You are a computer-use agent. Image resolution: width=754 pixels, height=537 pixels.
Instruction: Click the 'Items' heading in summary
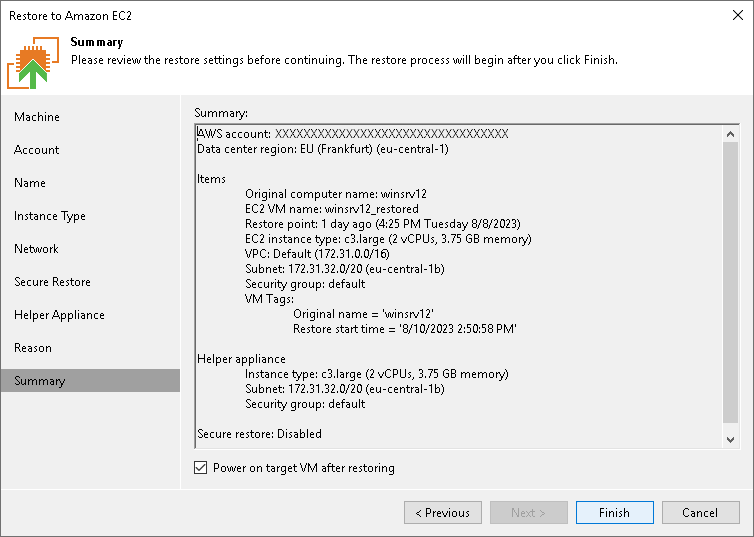[211, 179]
